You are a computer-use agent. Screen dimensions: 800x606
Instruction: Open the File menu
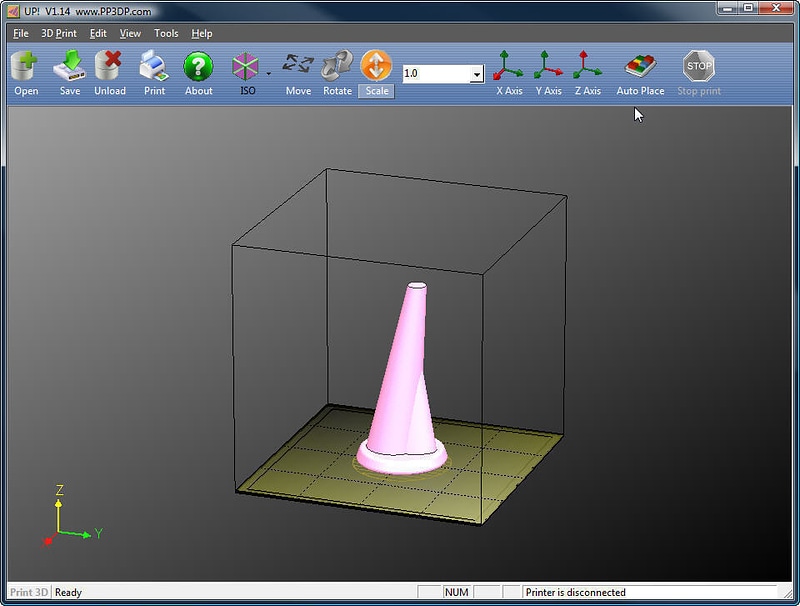(20, 34)
